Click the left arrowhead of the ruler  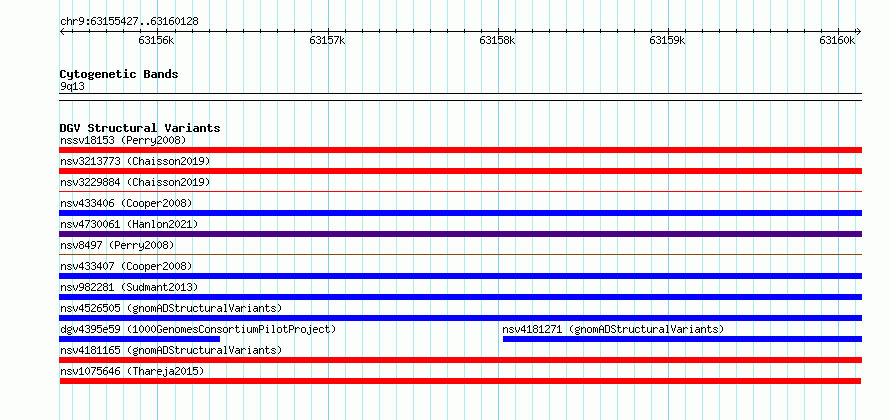click(x=62, y=31)
